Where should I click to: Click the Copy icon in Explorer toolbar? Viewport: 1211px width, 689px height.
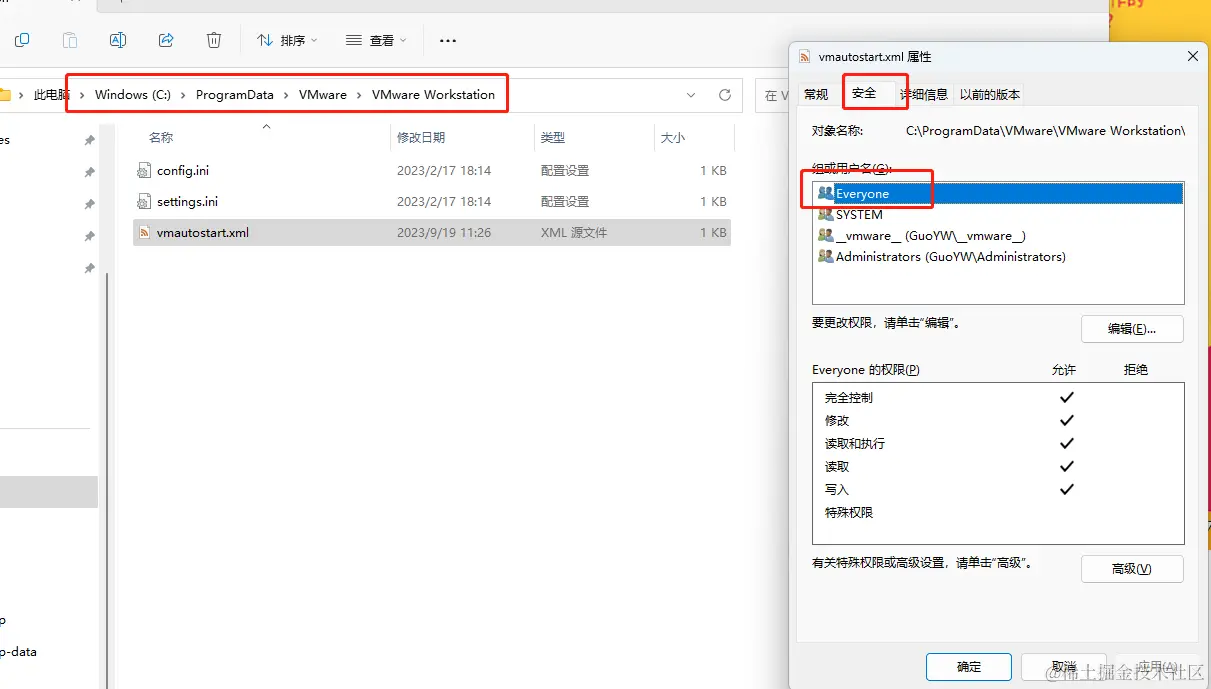coord(22,40)
